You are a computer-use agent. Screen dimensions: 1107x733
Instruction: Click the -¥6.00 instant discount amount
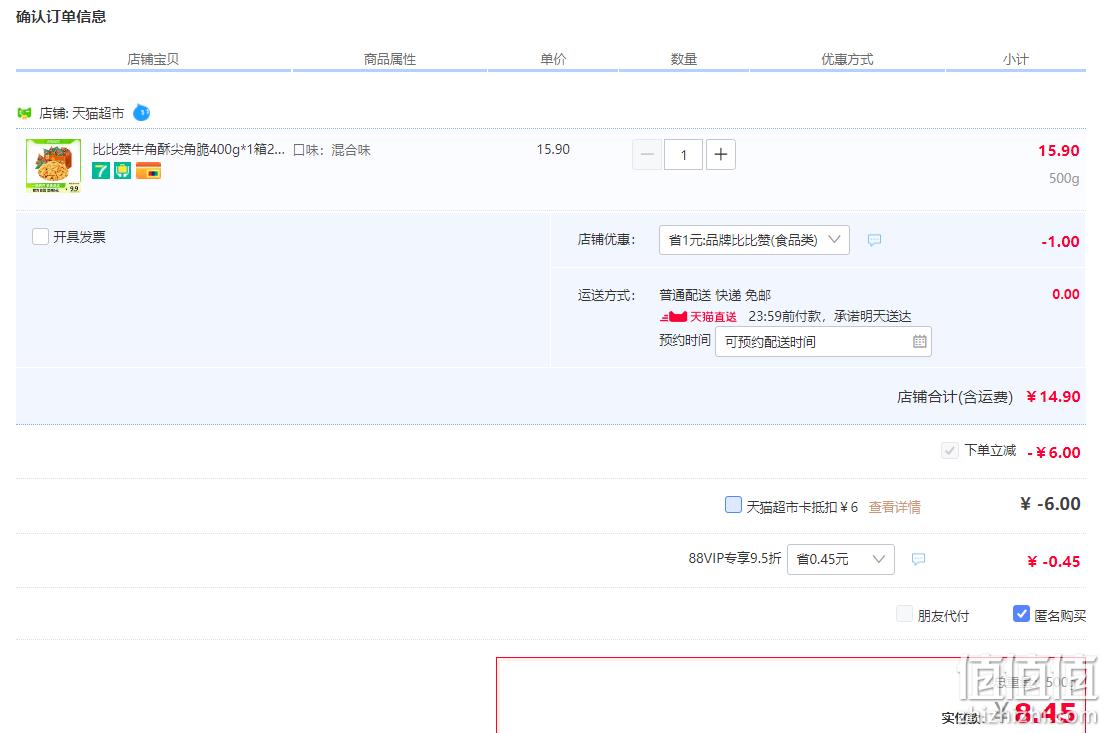(x=1053, y=453)
